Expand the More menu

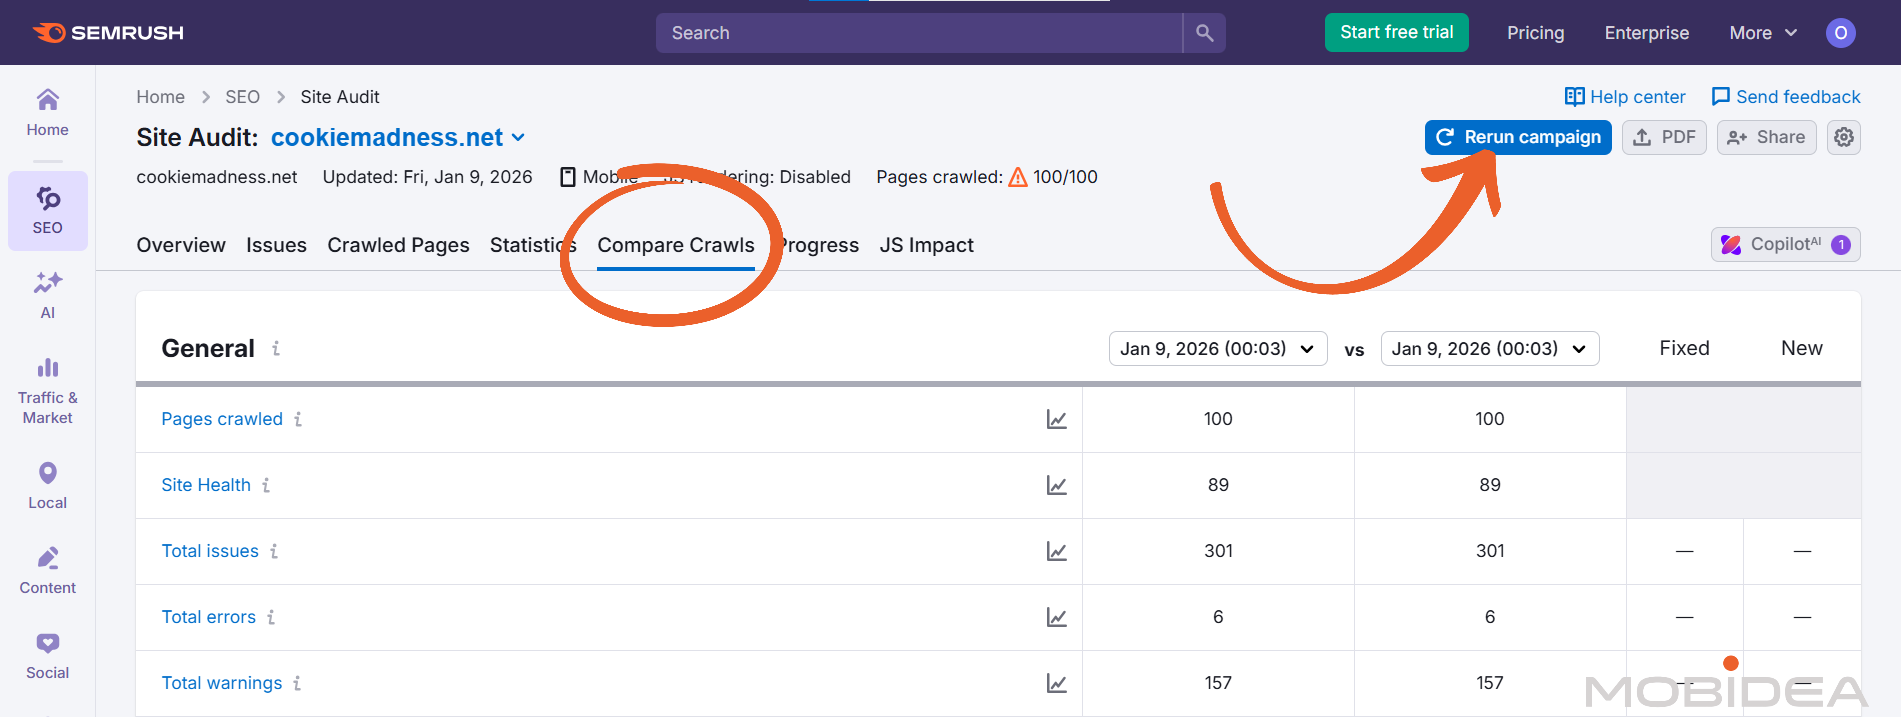point(1763,33)
